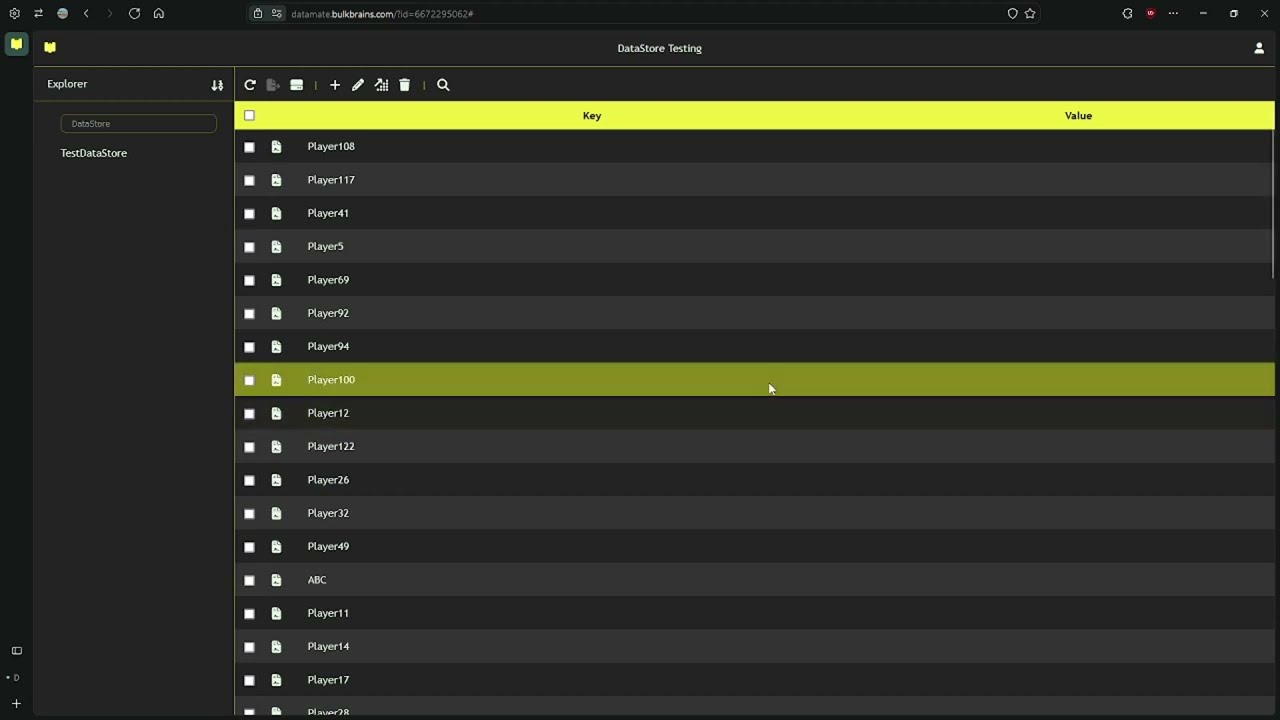Check the box for Player108
The width and height of the screenshot is (1280, 720).
coord(249,147)
